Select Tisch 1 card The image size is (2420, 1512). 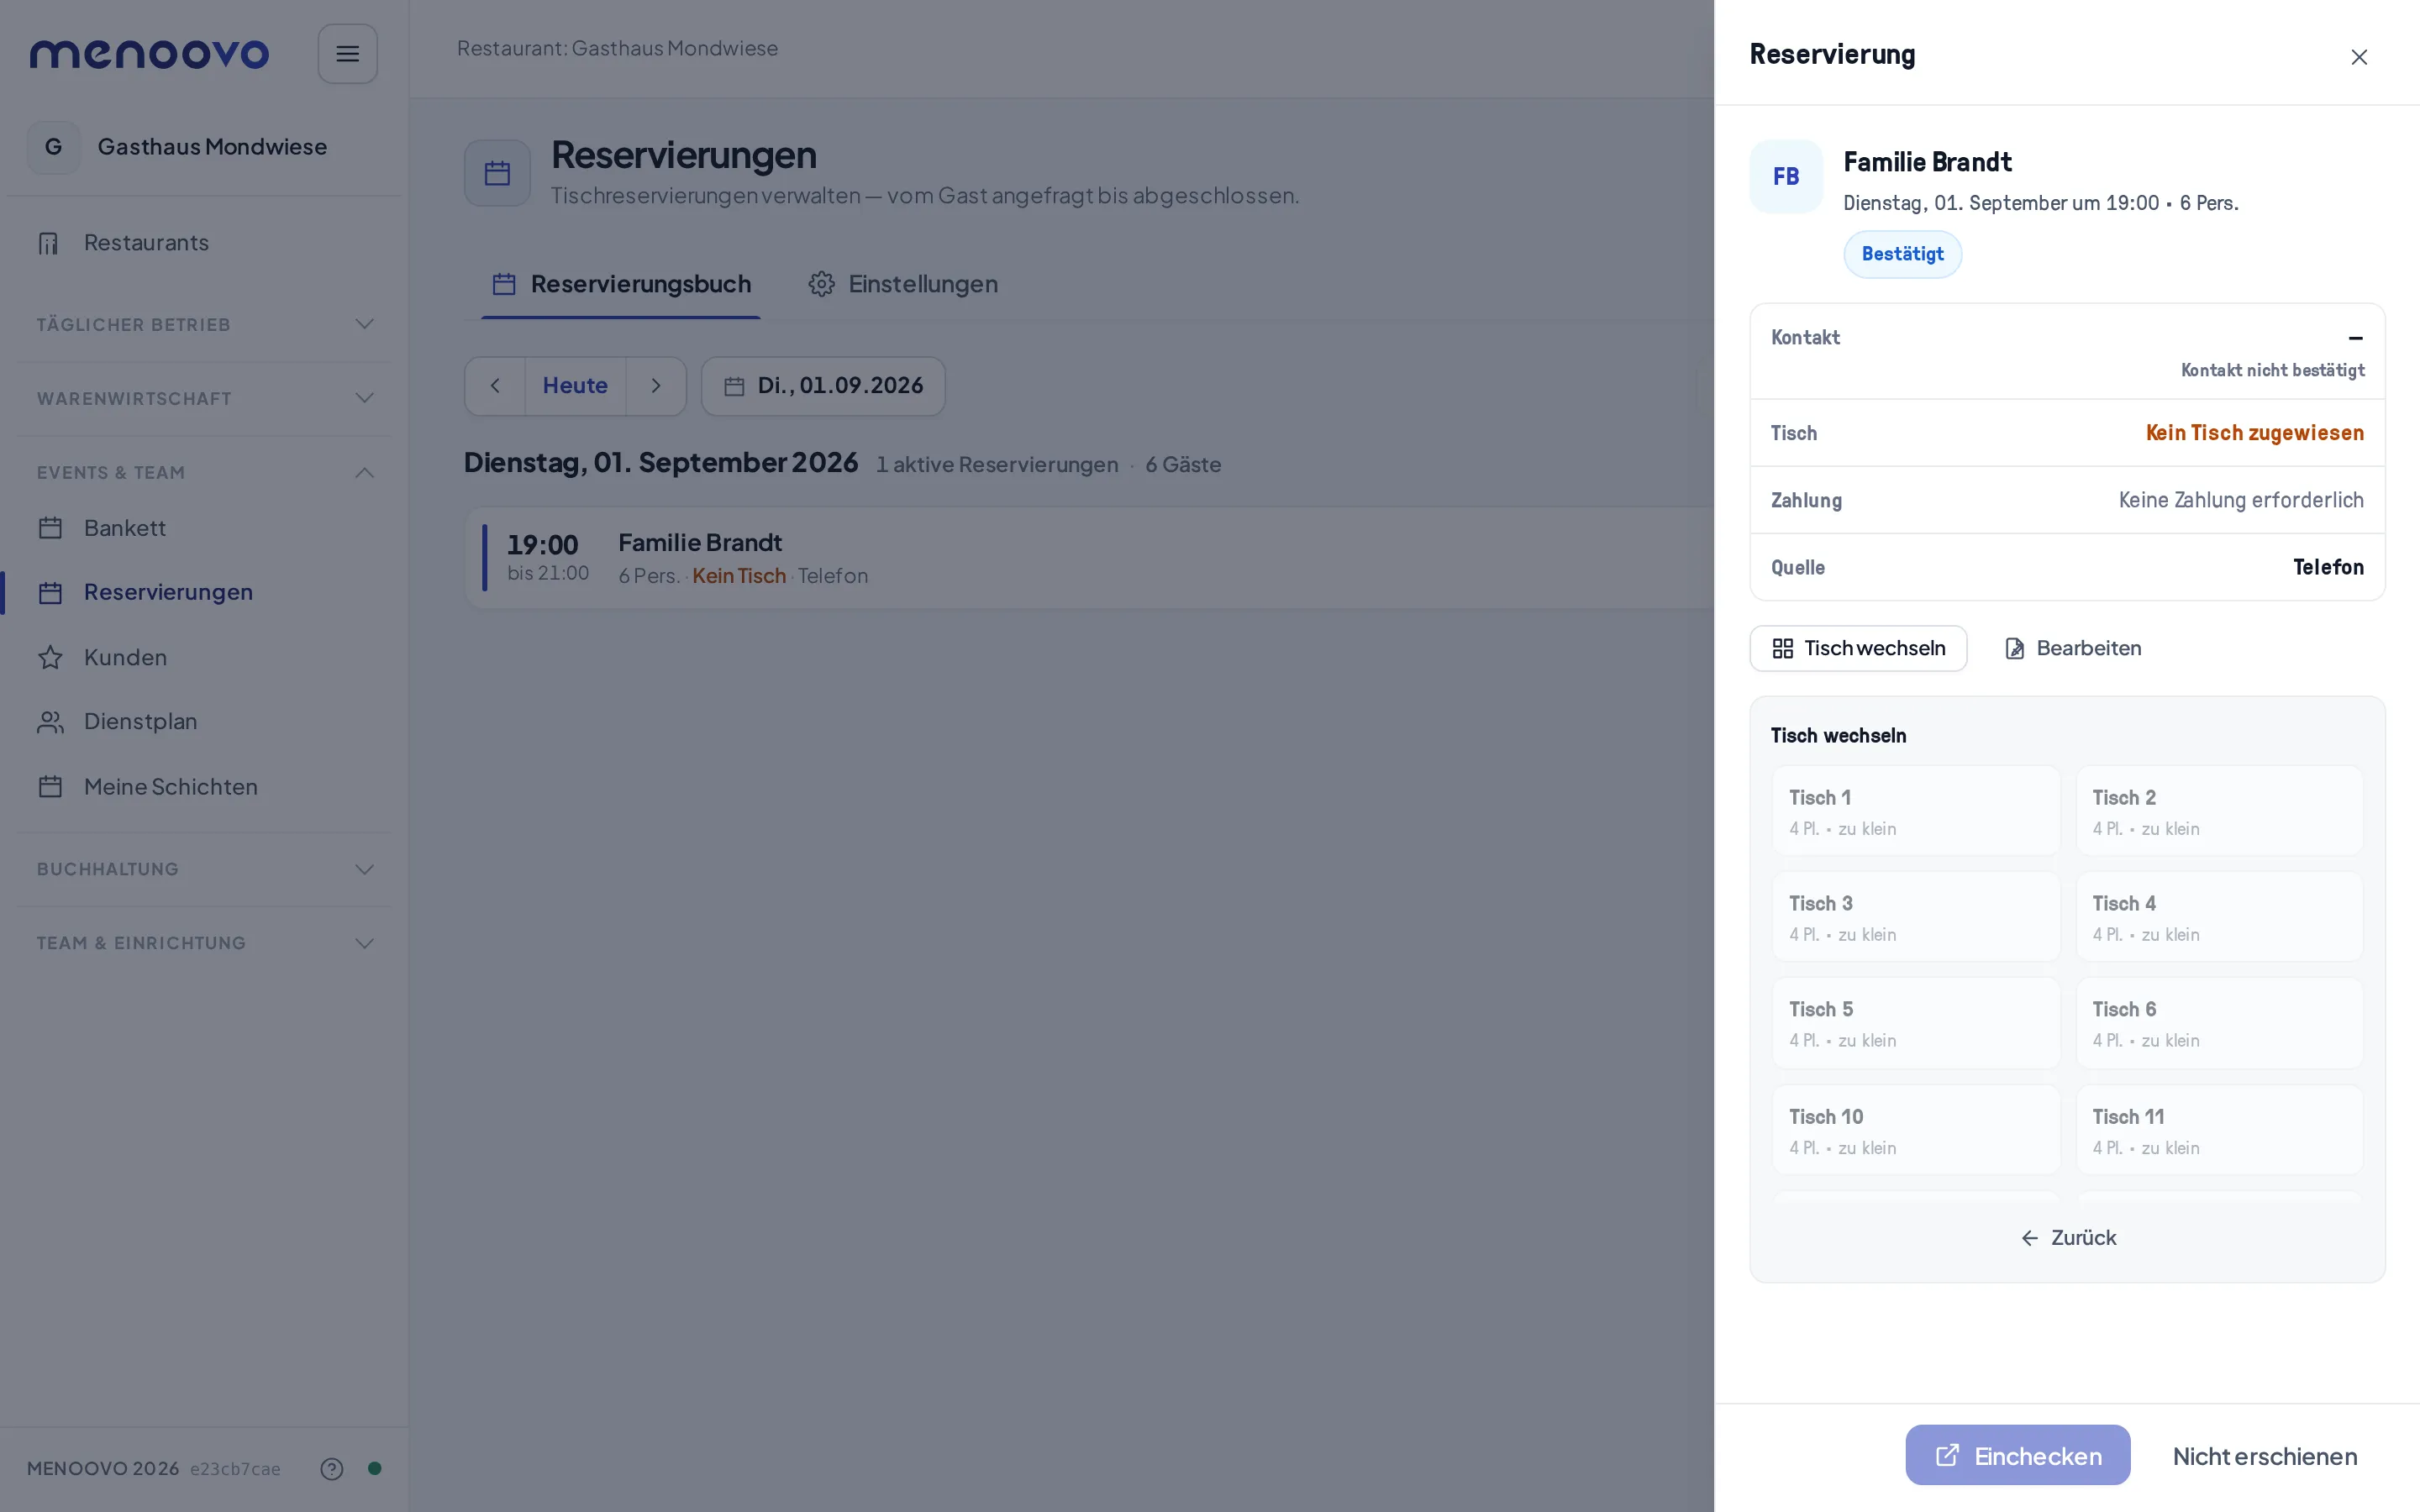1915,811
